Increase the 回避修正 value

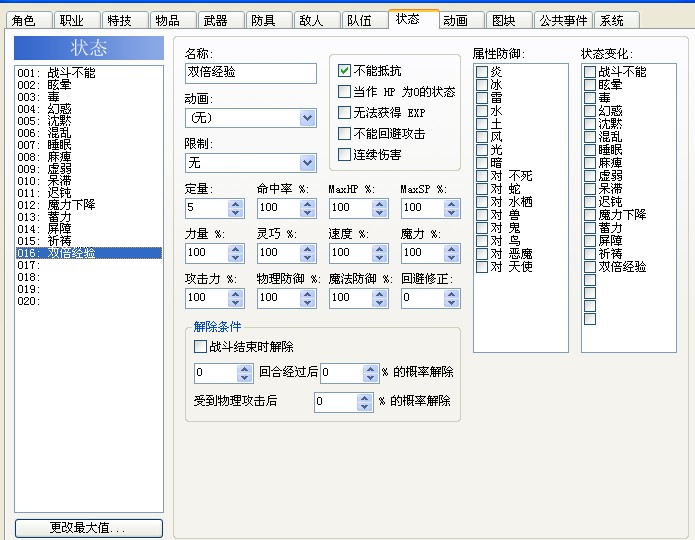(x=451, y=294)
